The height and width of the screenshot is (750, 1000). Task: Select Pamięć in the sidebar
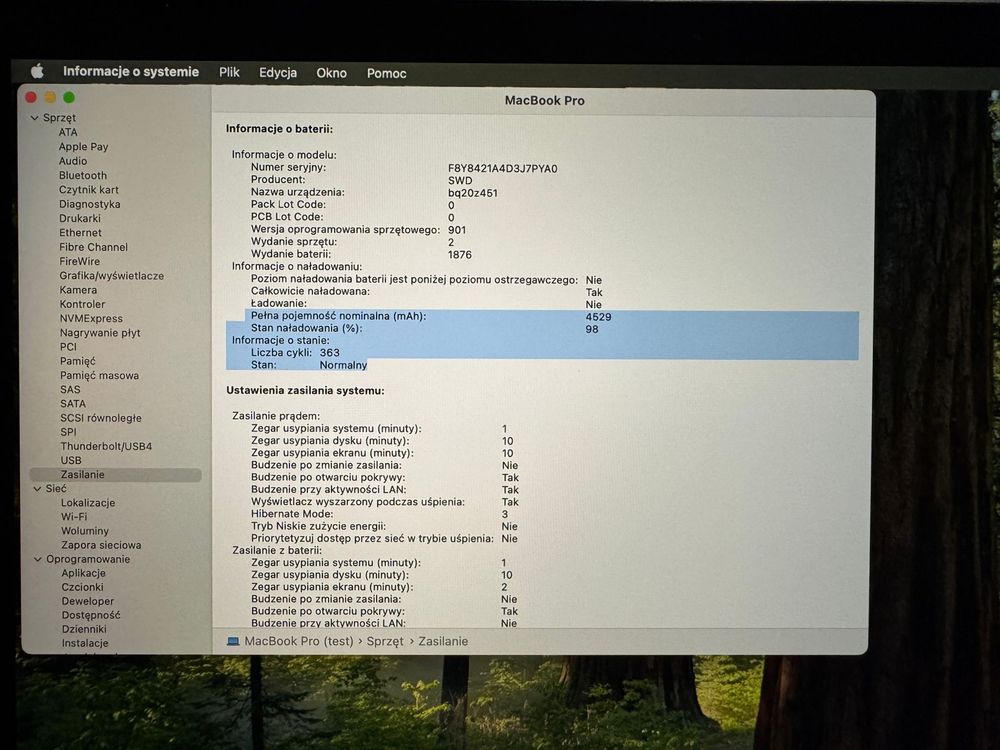pyautogui.click(x=78, y=361)
